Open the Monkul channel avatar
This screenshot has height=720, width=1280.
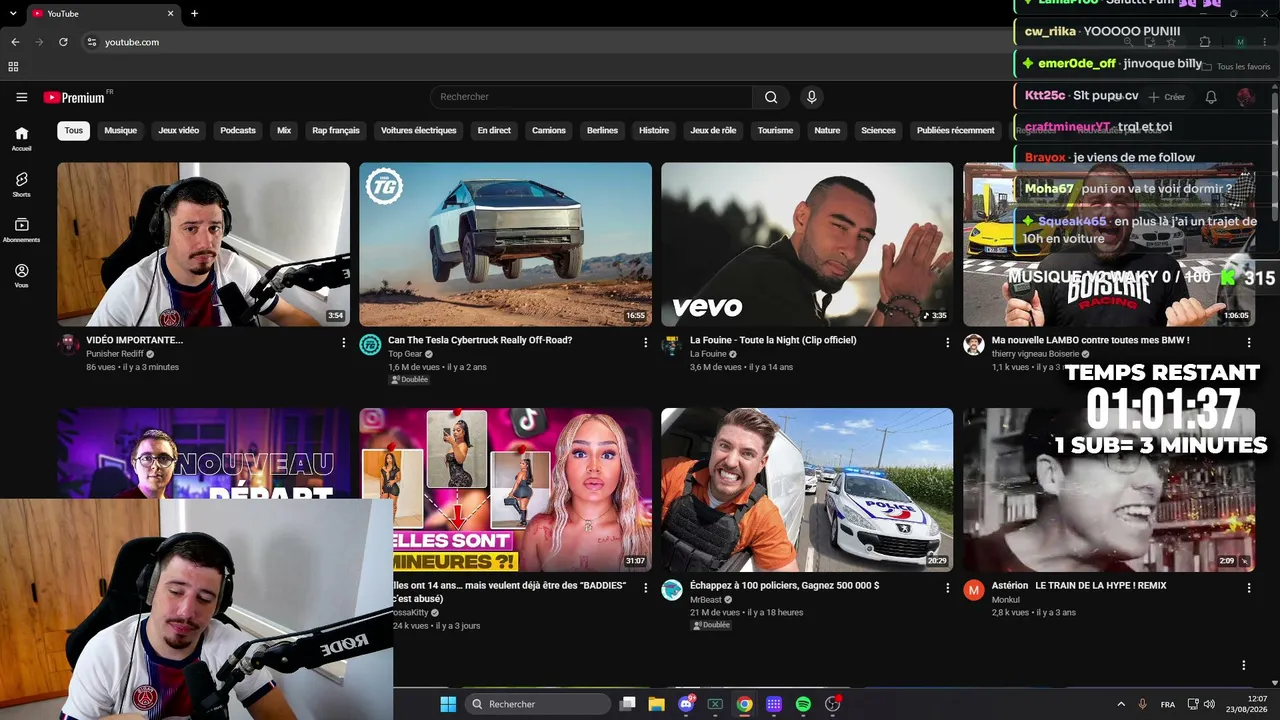point(974,590)
